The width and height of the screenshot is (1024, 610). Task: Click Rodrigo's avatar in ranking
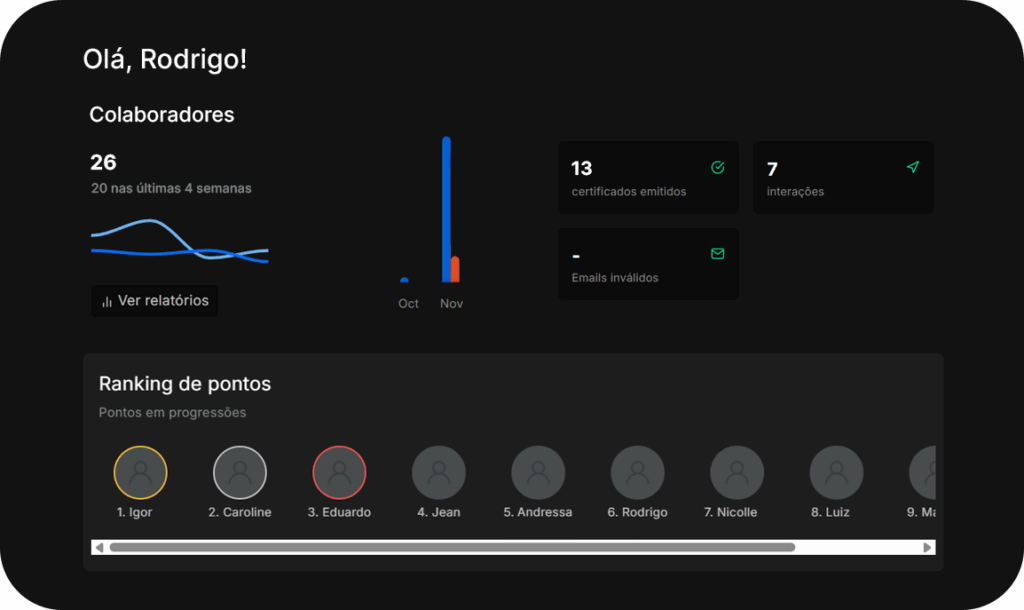[637, 473]
